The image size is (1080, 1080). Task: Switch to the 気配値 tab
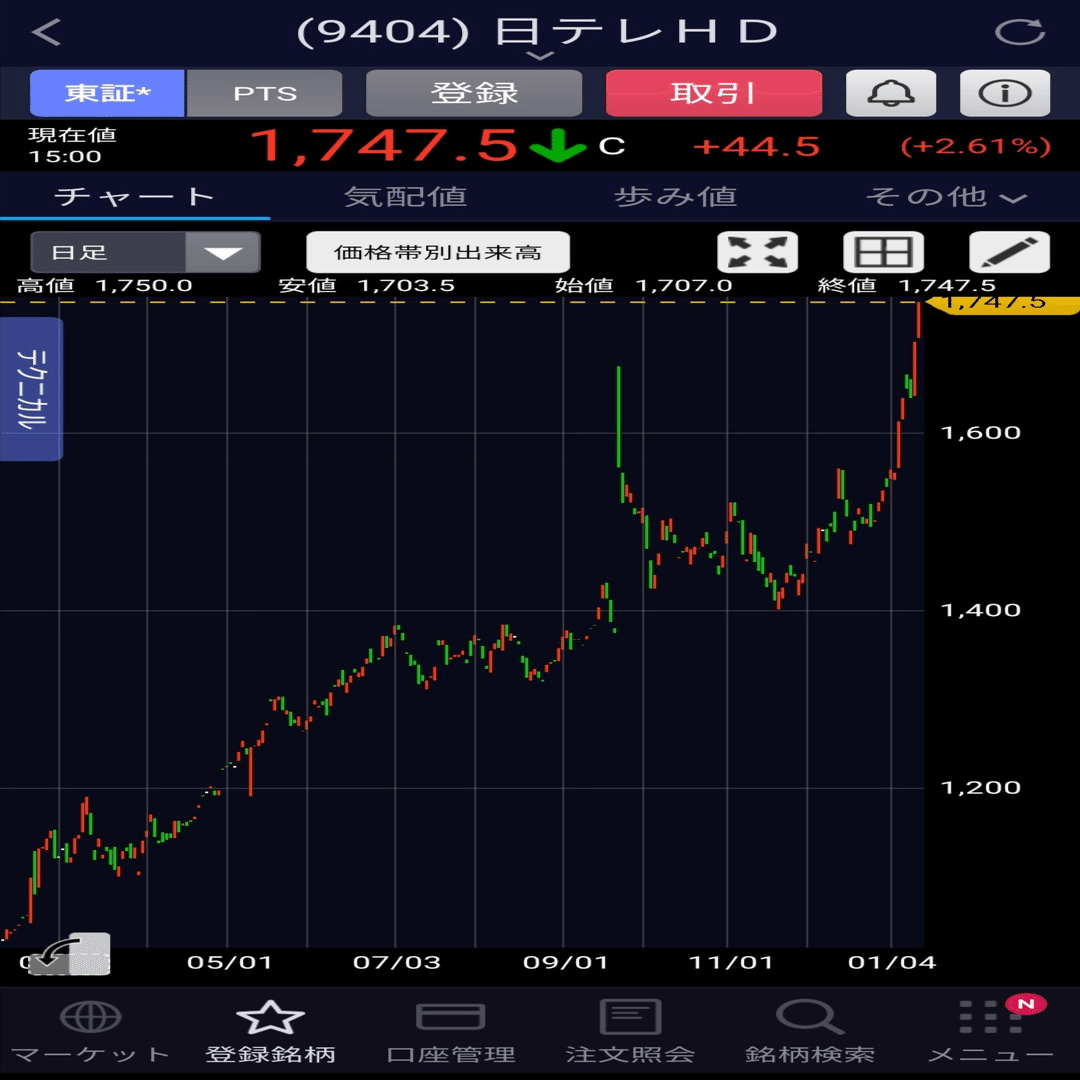405,197
